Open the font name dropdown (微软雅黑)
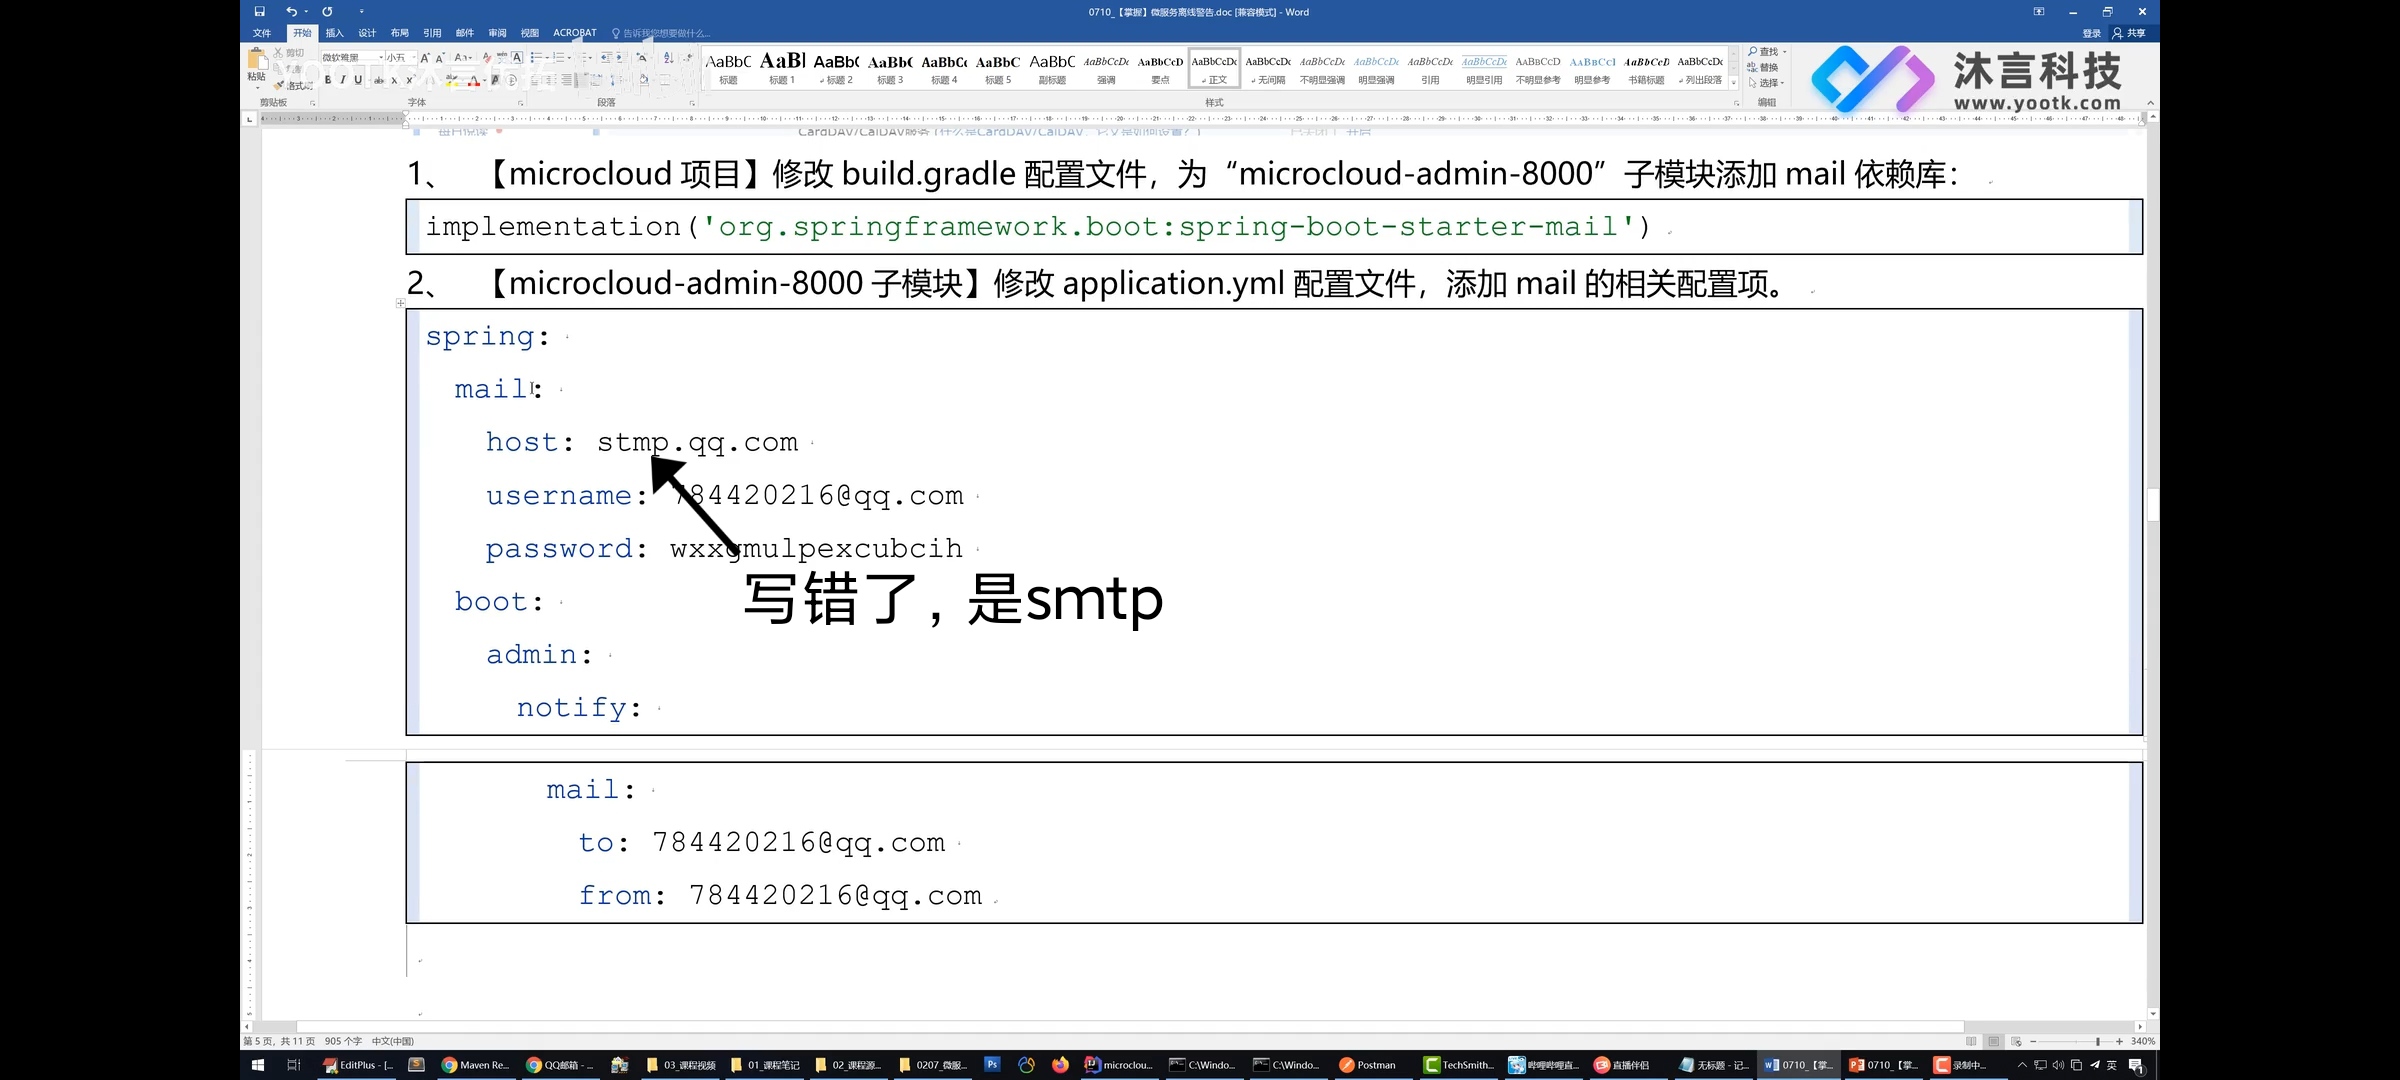2400x1080 pixels. [x=381, y=58]
